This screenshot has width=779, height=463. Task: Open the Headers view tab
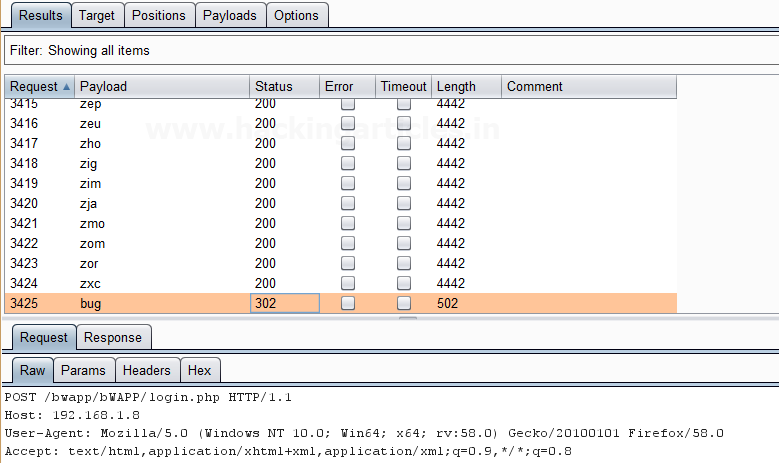pyautogui.click(x=147, y=371)
